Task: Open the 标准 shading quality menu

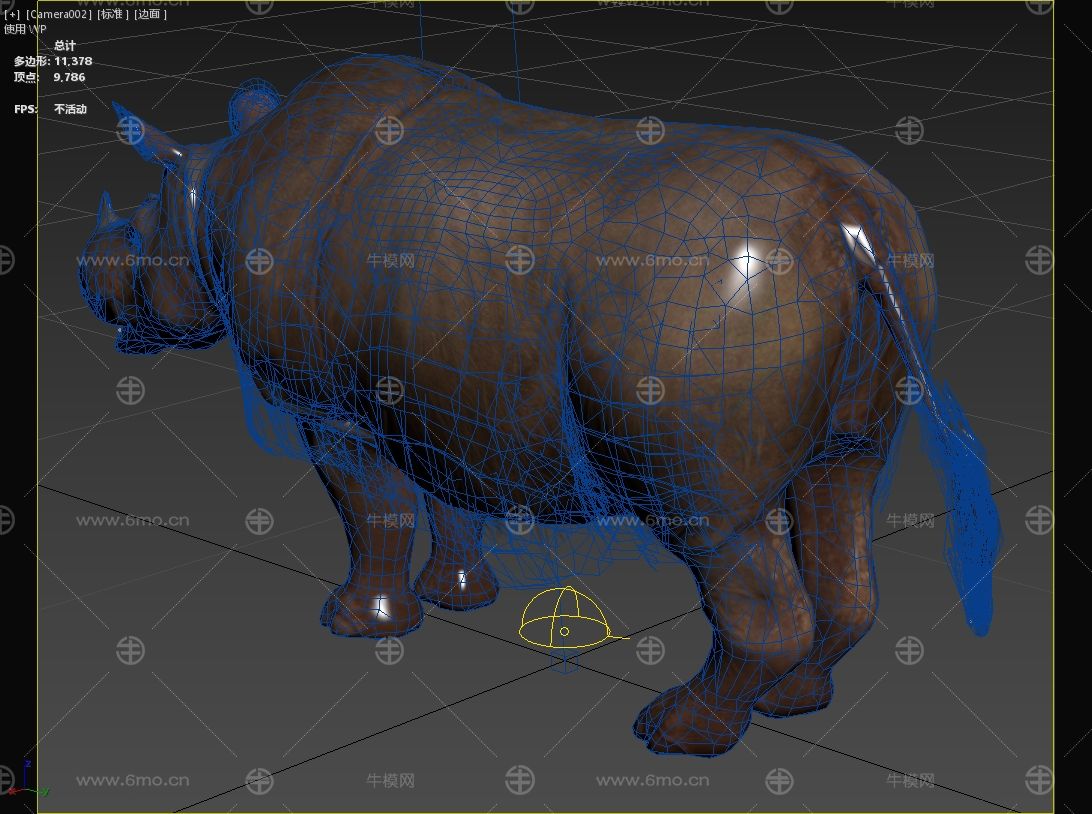Action: click(x=112, y=15)
